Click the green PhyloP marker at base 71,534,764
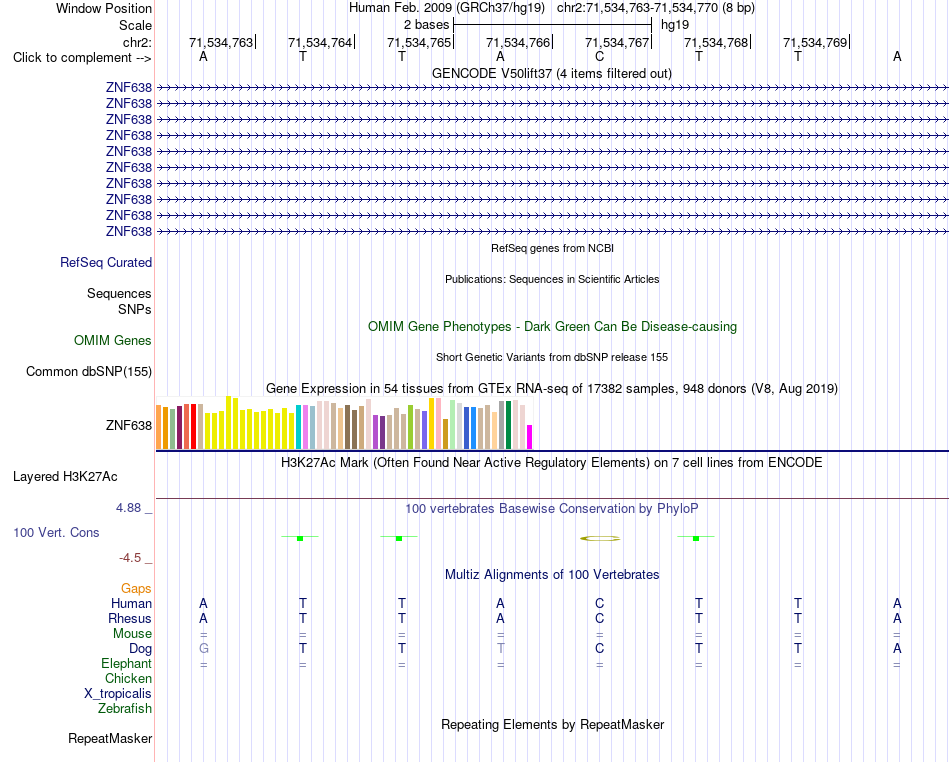The image size is (950, 762). 300,538
